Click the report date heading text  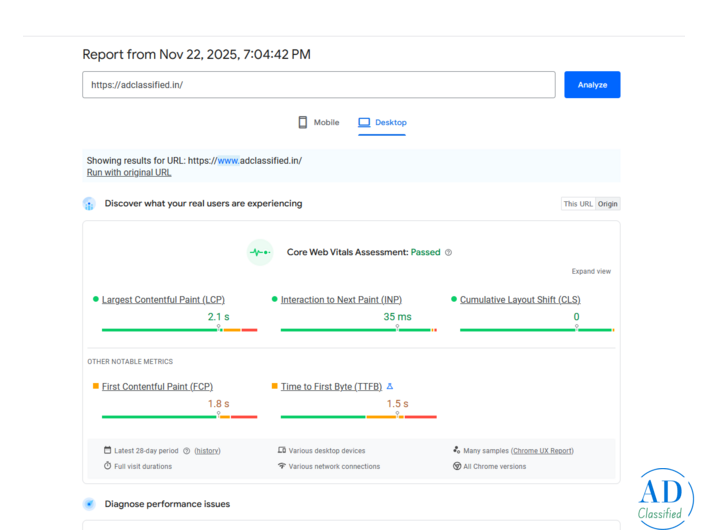[197, 54]
